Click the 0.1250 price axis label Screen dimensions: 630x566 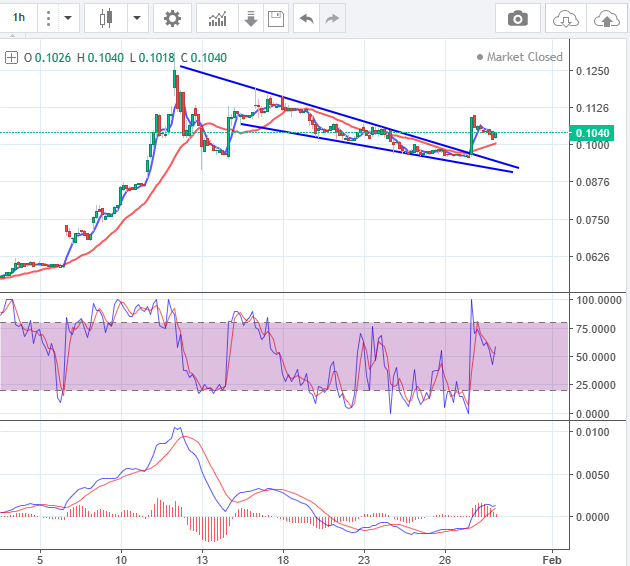(x=592, y=71)
